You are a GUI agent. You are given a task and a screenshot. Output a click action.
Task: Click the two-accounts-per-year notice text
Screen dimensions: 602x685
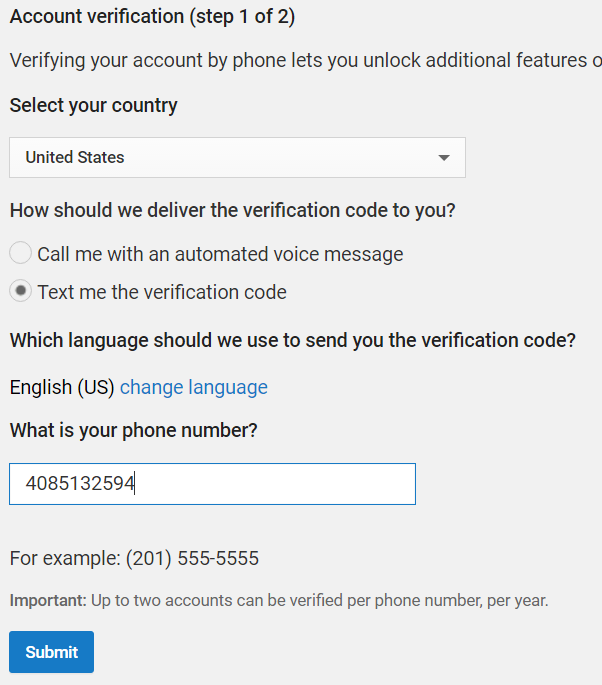[319, 601]
